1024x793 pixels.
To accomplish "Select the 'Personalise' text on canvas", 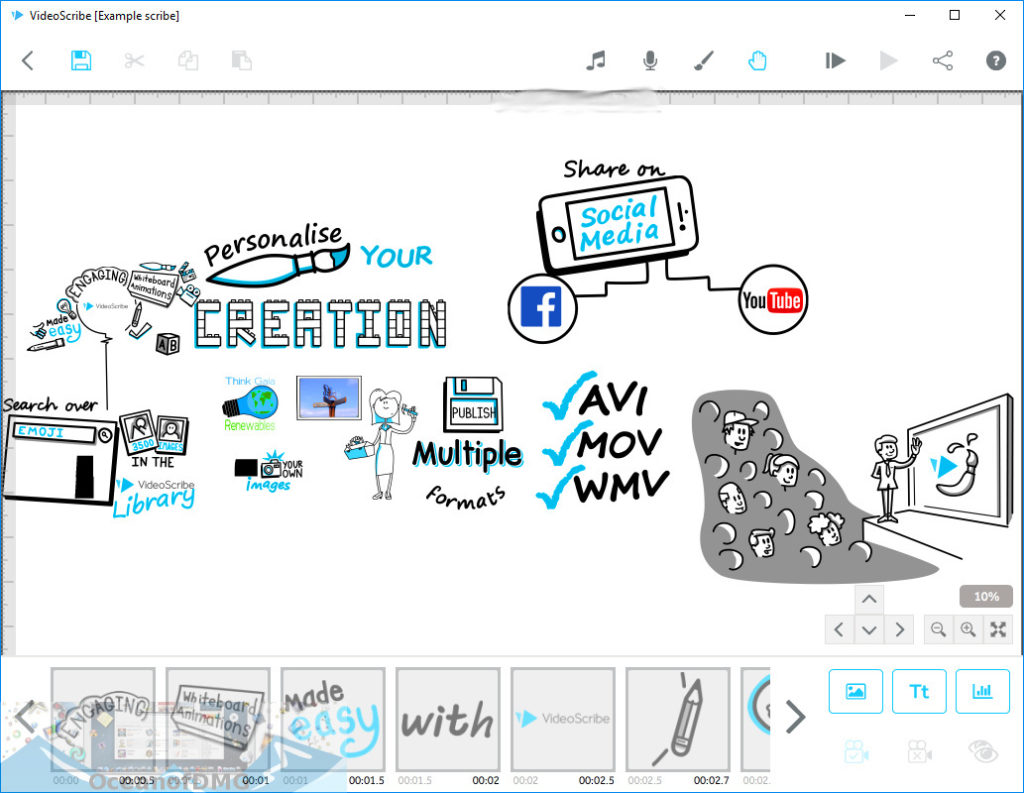I will click(x=274, y=242).
